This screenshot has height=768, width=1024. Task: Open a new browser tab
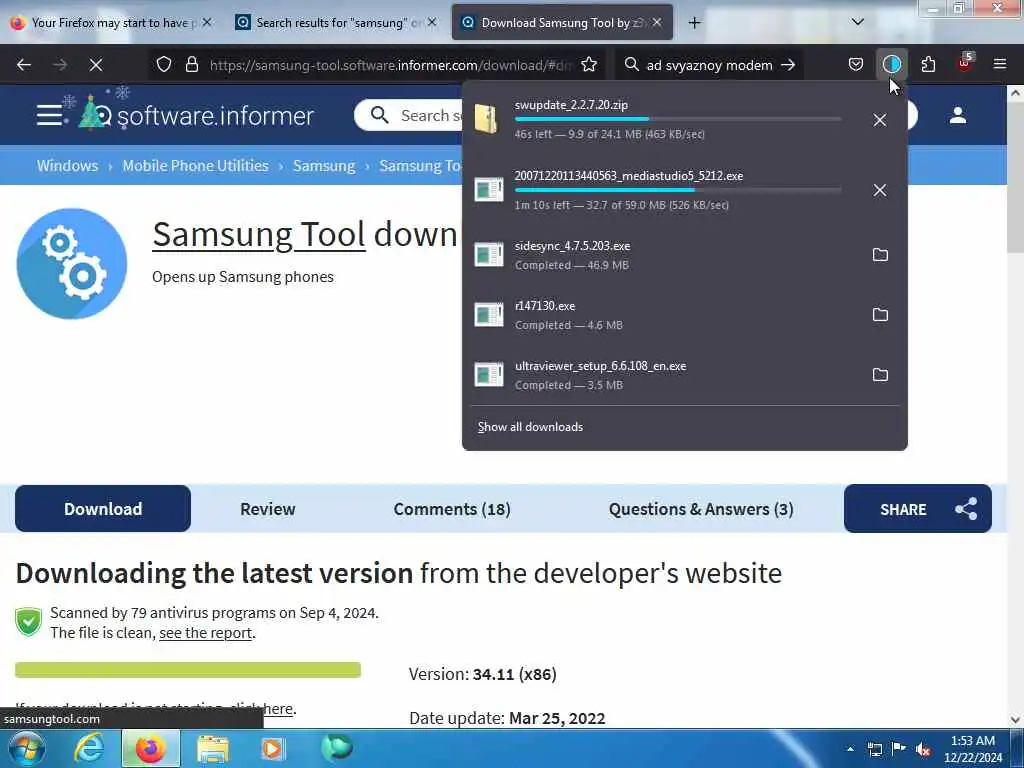pos(694,23)
